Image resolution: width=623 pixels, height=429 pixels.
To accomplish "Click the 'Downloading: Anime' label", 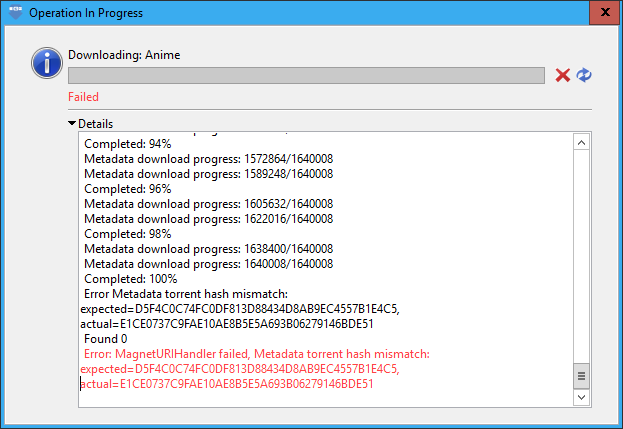I will click(x=124, y=55).
